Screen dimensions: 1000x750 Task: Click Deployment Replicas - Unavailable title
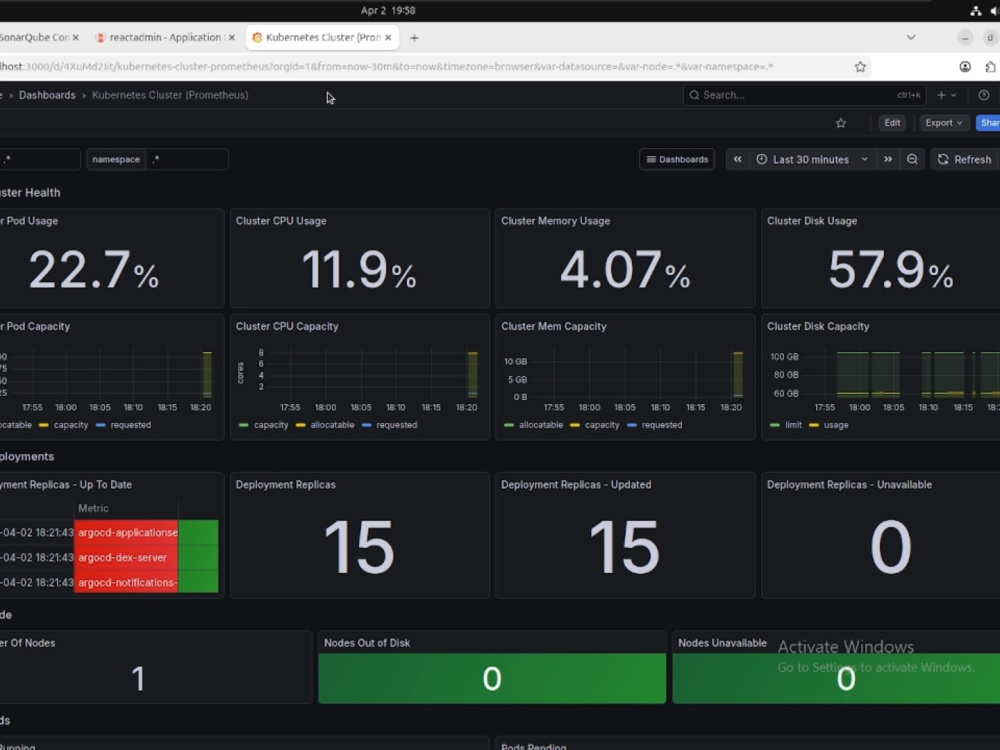coord(849,485)
